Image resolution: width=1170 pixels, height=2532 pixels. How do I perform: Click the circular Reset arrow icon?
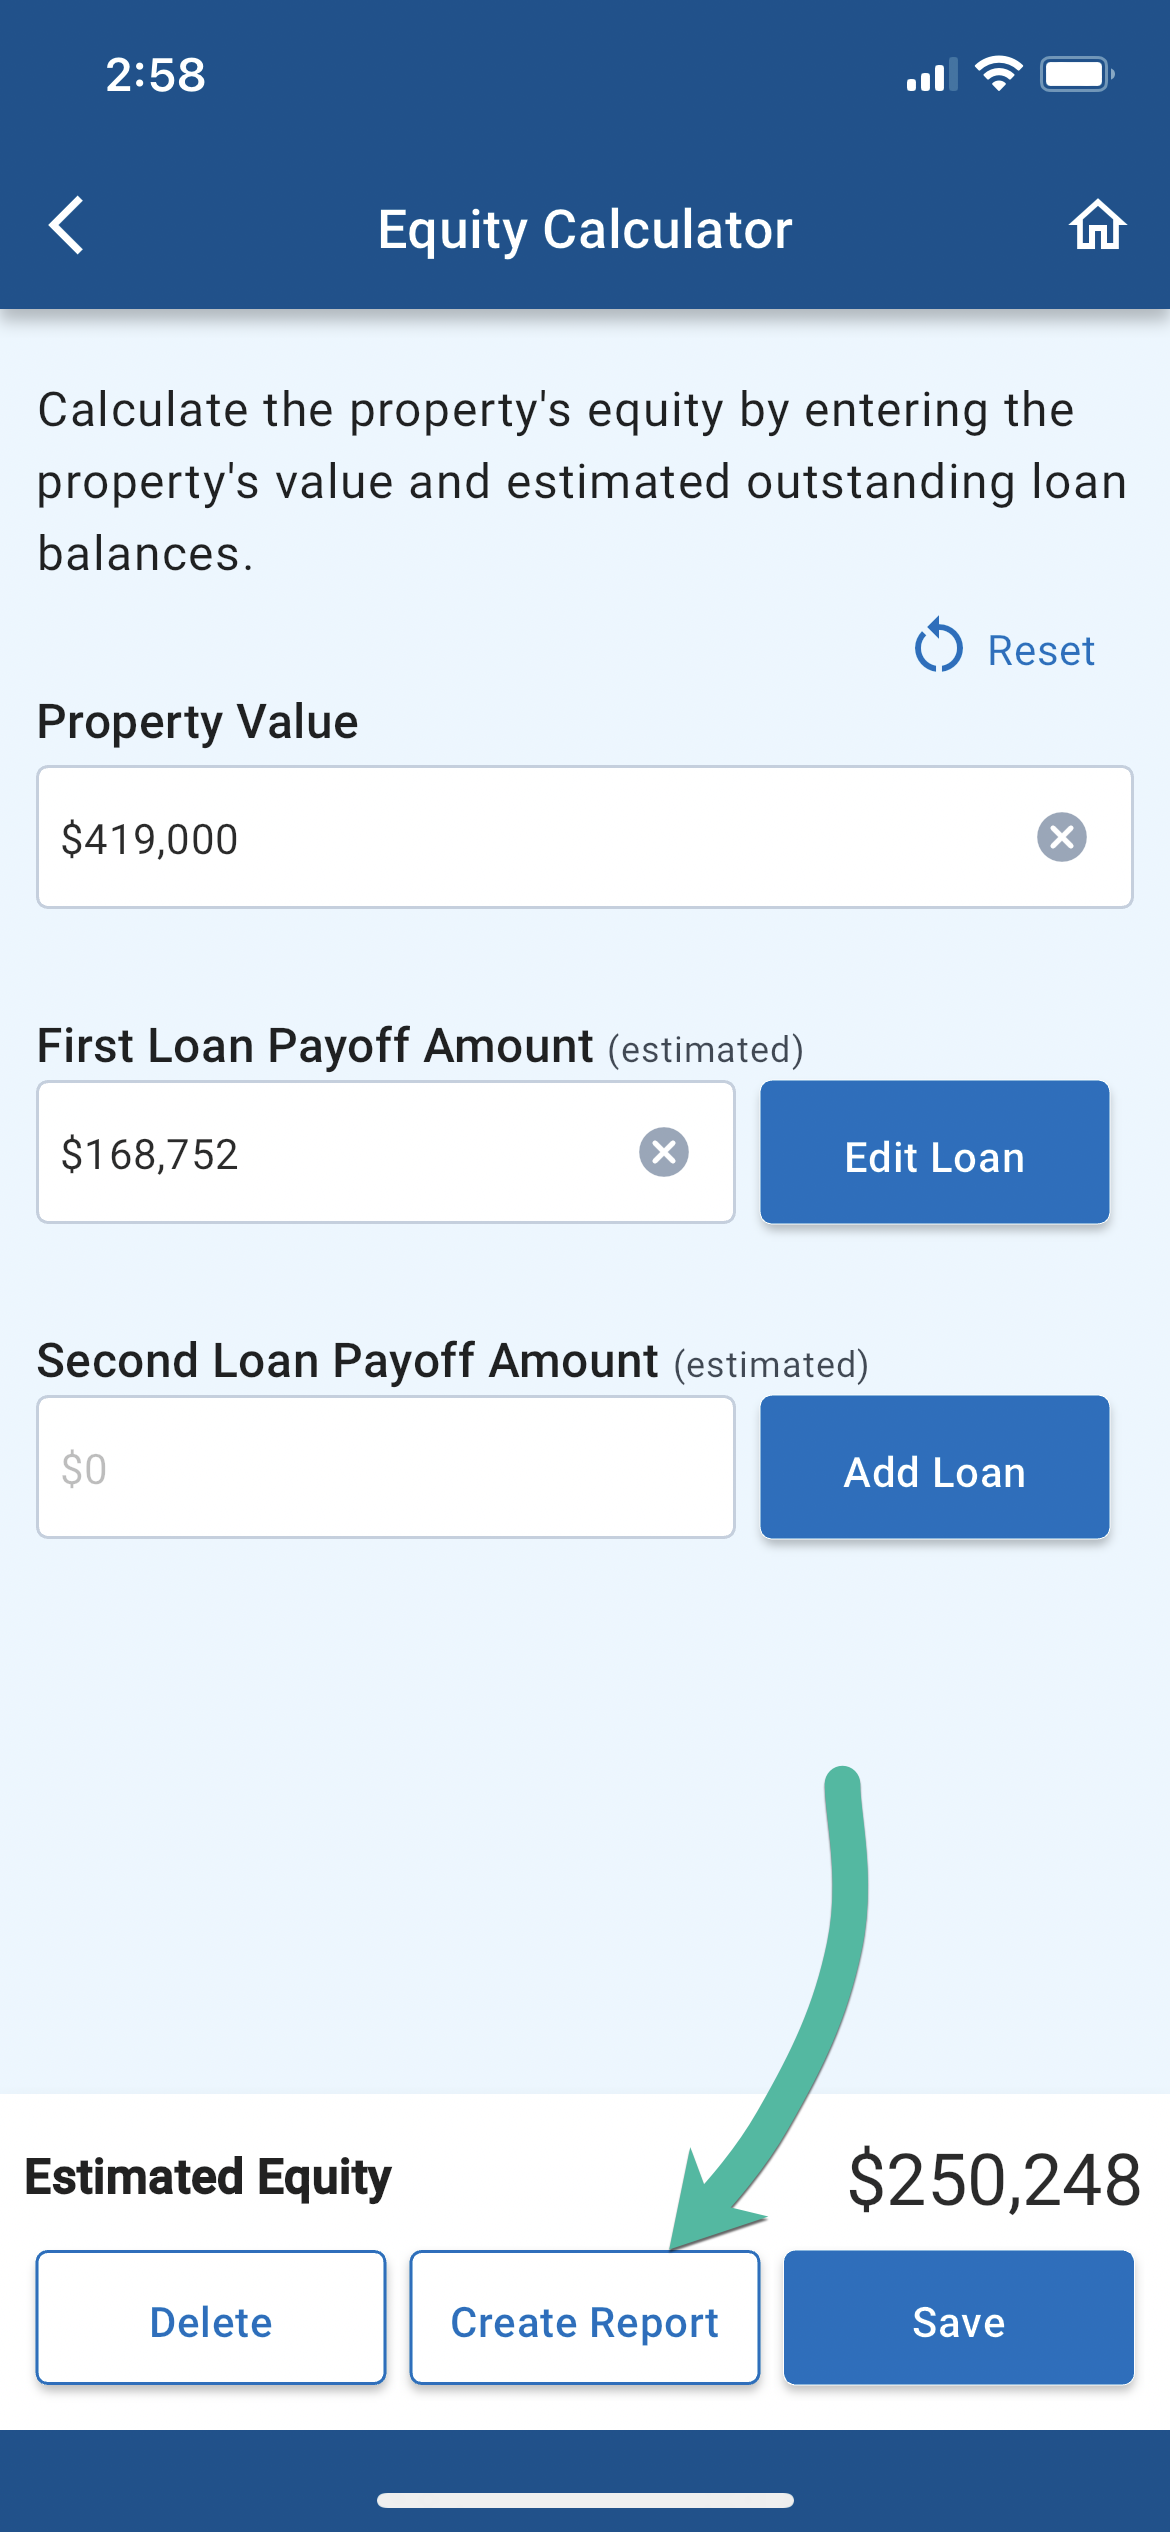click(x=938, y=646)
